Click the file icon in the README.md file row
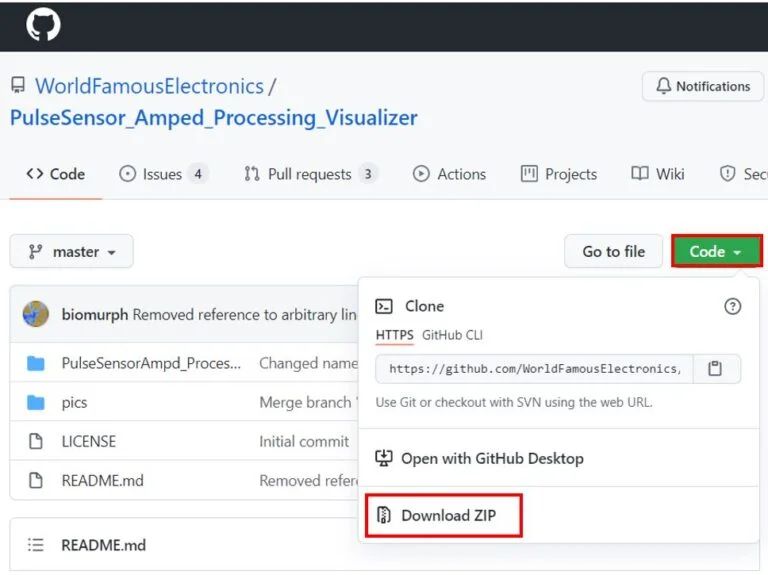This screenshot has width=768, height=575. (35, 480)
